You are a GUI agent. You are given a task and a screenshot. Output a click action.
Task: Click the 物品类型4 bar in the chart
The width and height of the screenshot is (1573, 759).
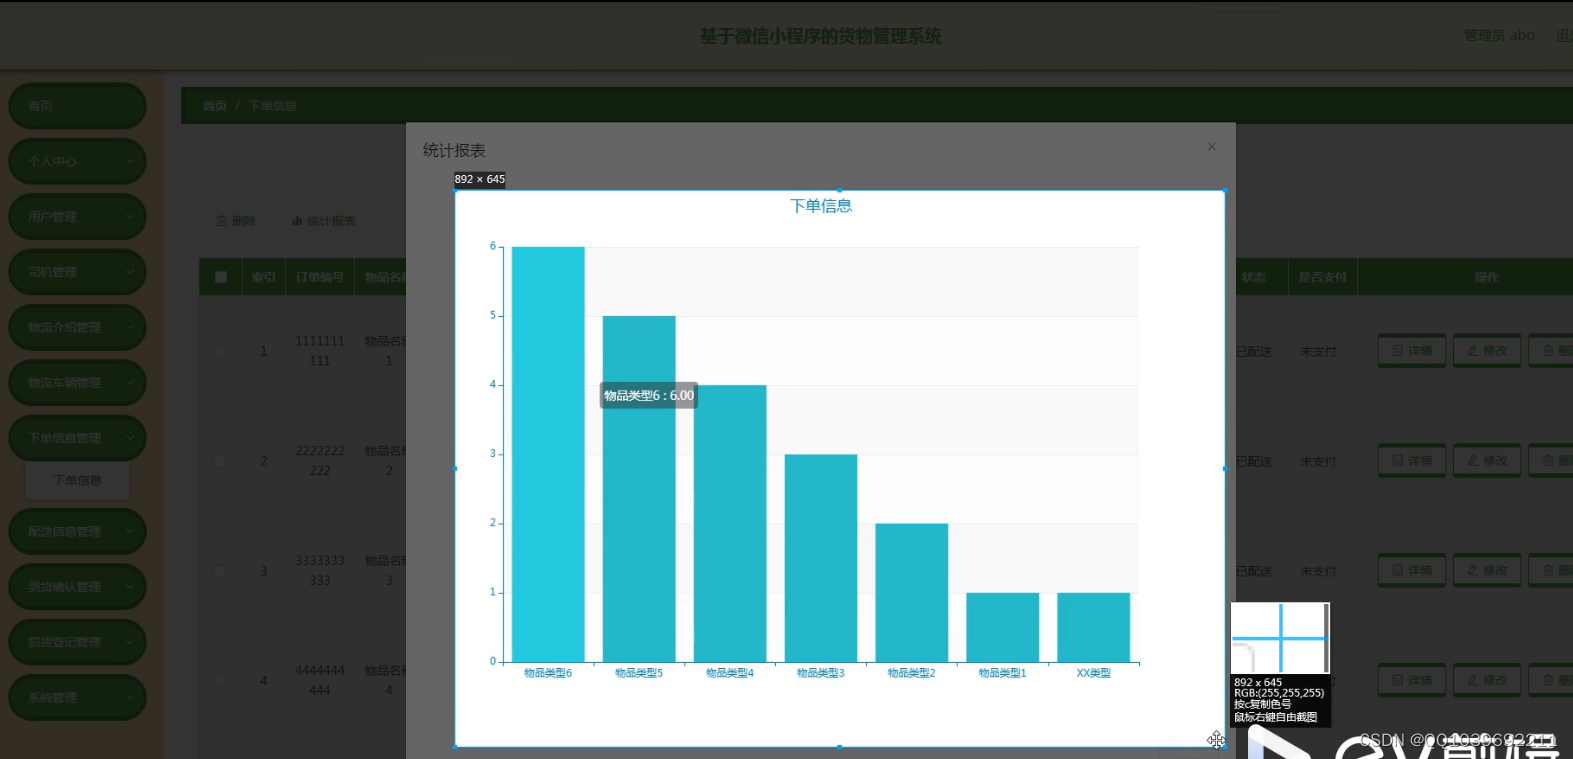click(x=730, y=523)
